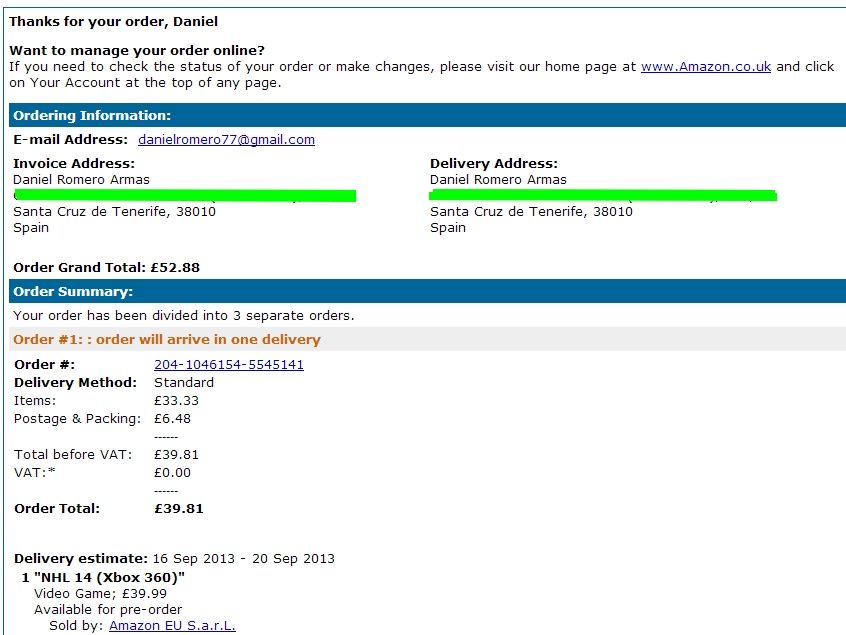Screen dimensions: 846x635
Task: Follow the Amazon EU S.a.r.L. seller link
Action: click(172, 625)
